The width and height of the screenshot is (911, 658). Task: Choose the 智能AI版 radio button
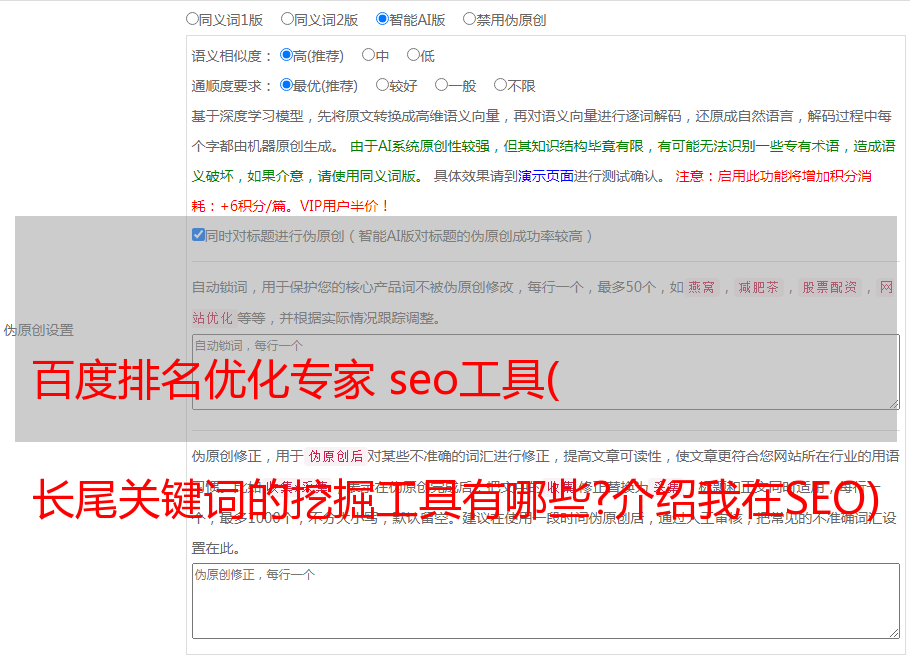382,19
